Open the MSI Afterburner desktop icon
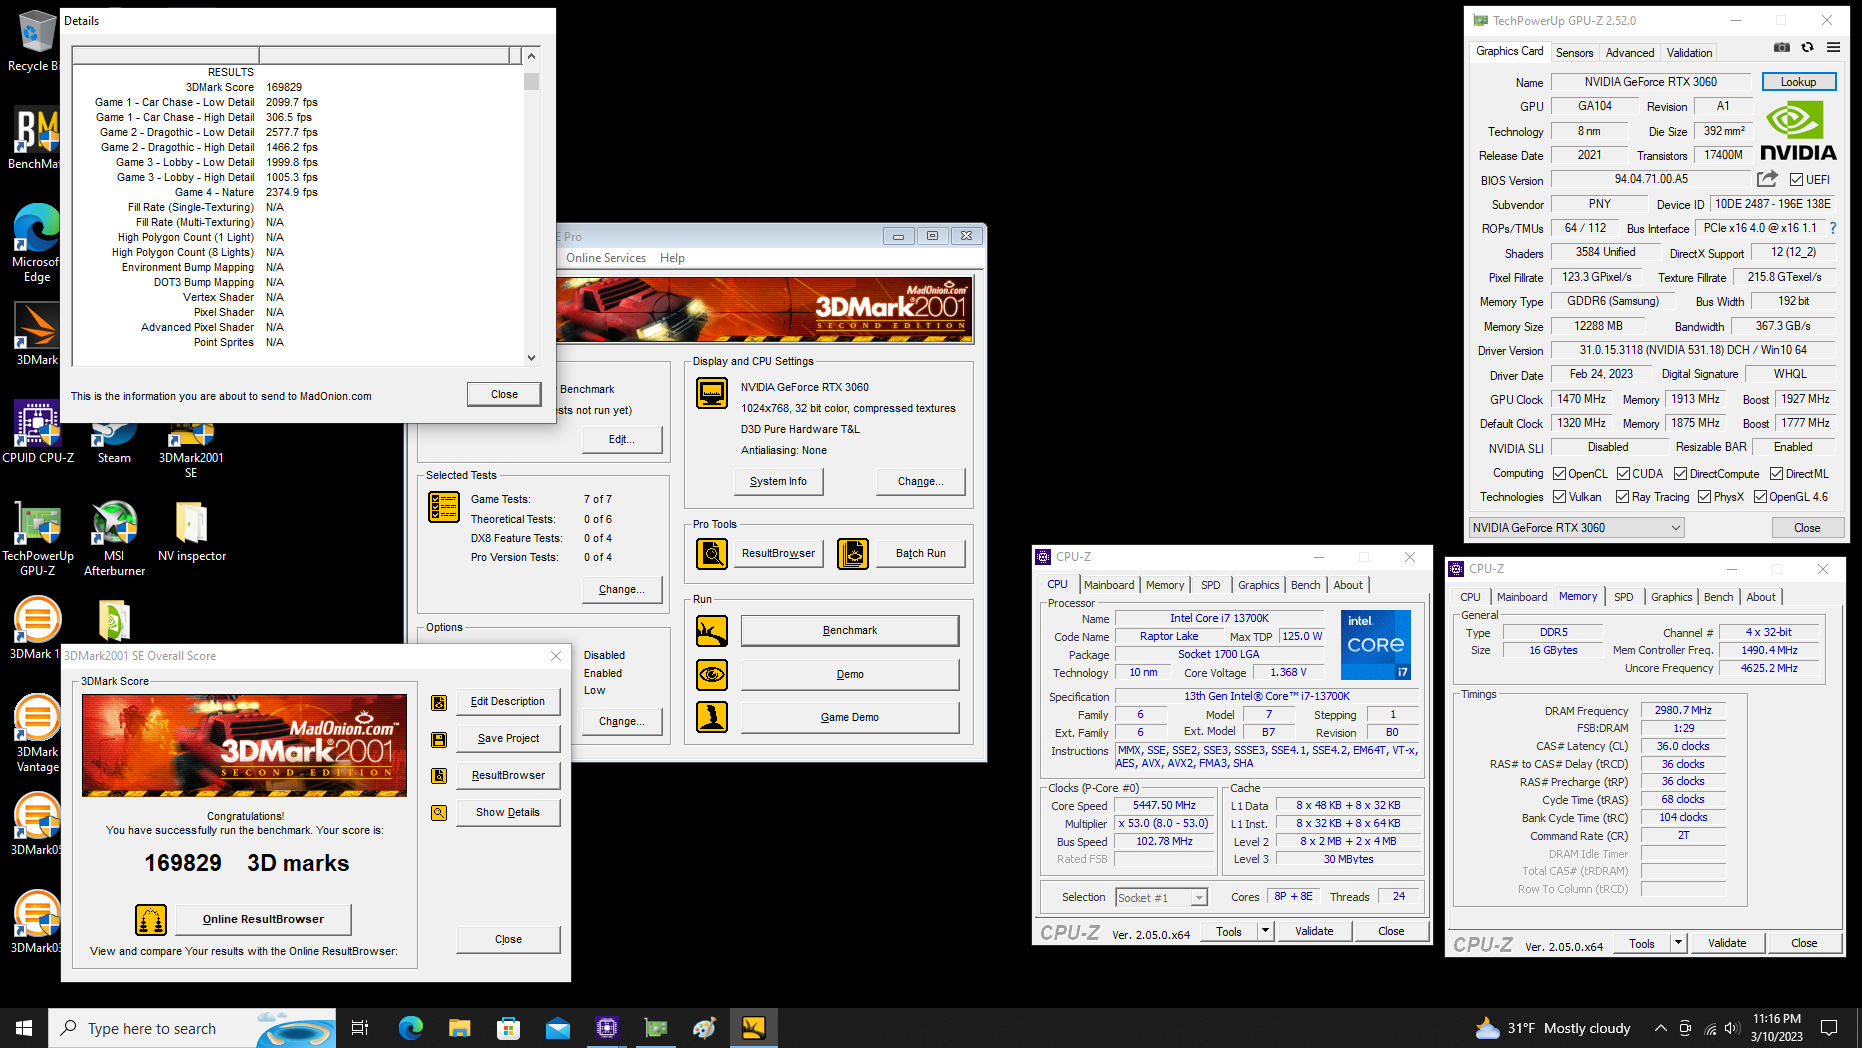This screenshot has width=1862, height=1048. [114, 539]
